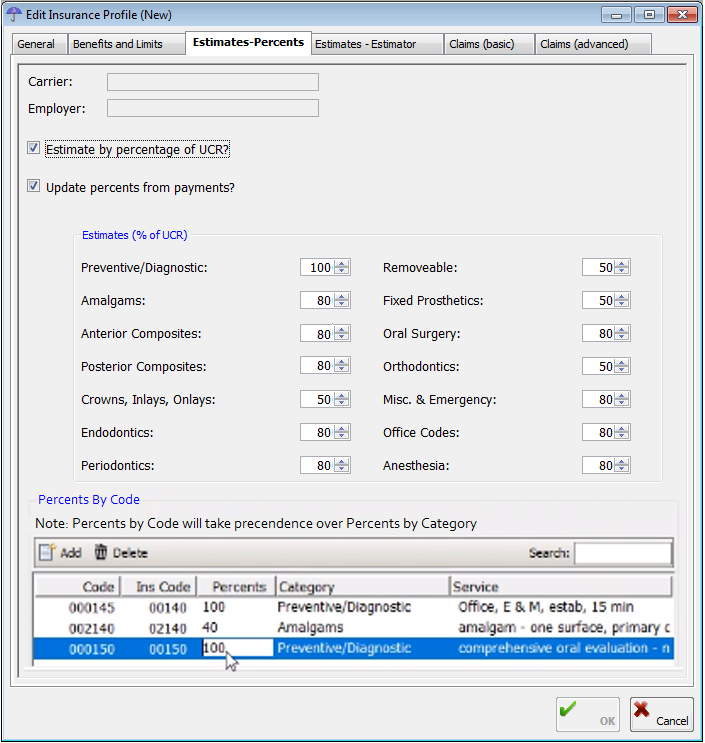Click the Add icon in Percents By Code
This screenshot has width=705, height=743.
(x=47, y=553)
